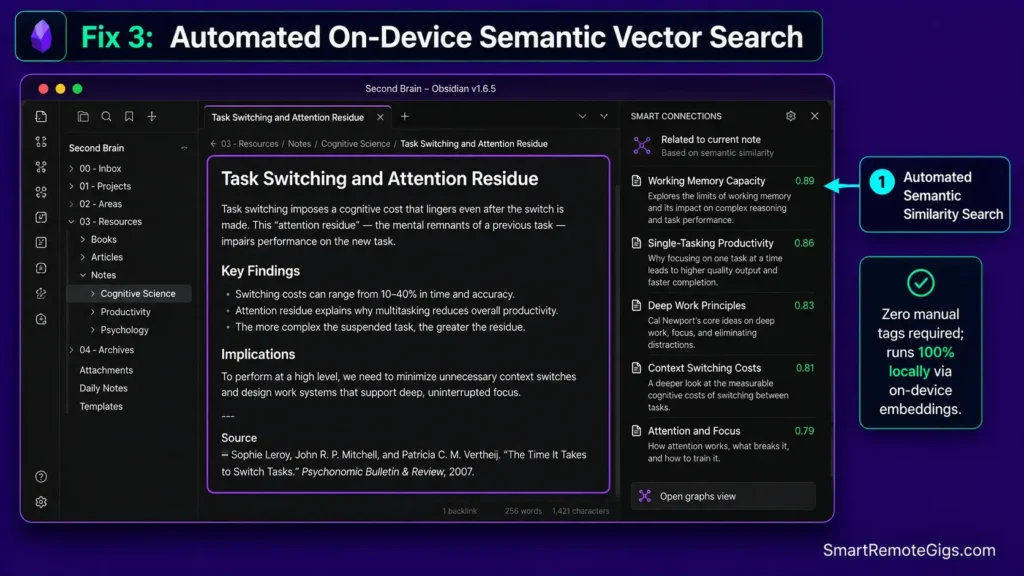Open Obsidian settings gear in left ribbon
The height and width of the screenshot is (576, 1024).
pyautogui.click(x=41, y=502)
